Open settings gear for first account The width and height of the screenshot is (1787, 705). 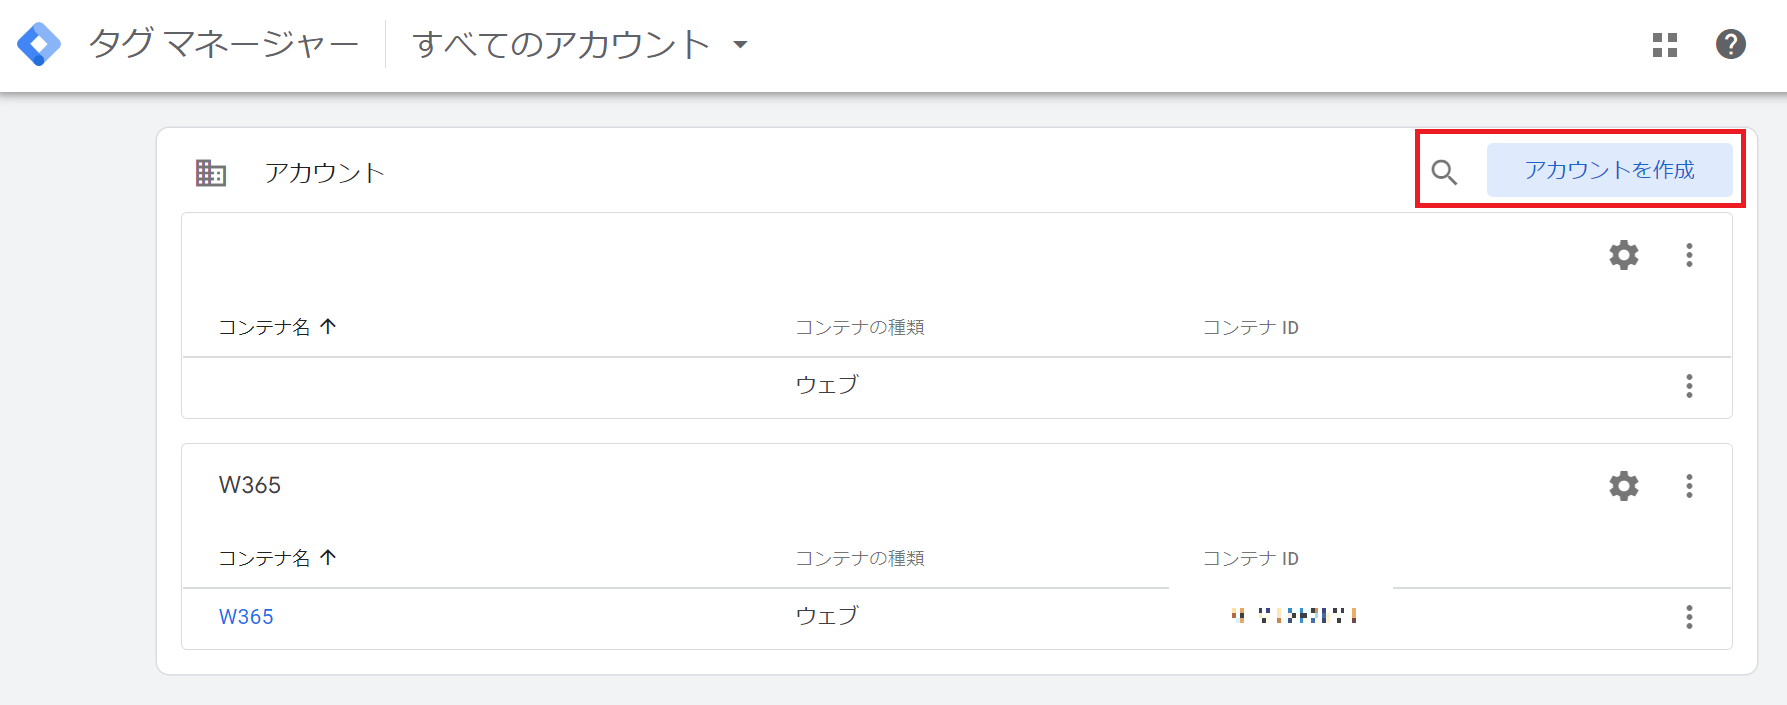[x=1624, y=255]
